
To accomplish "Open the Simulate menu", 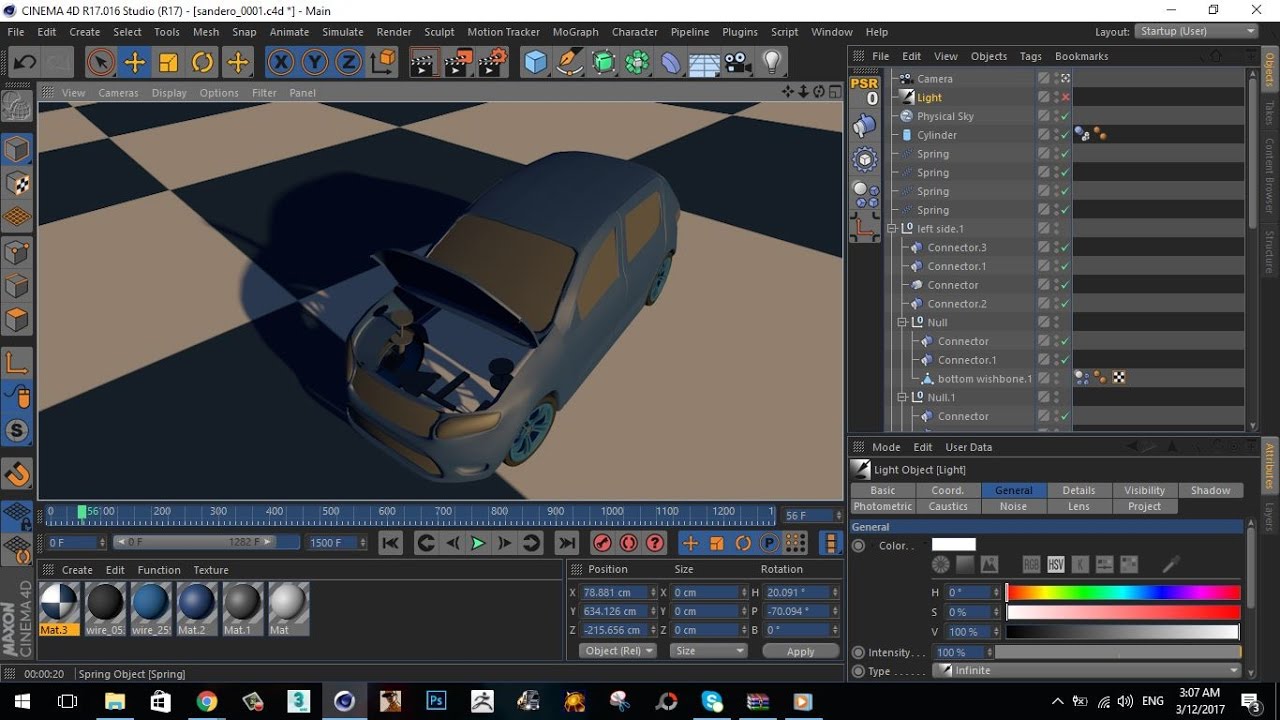I will click(342, 32).
